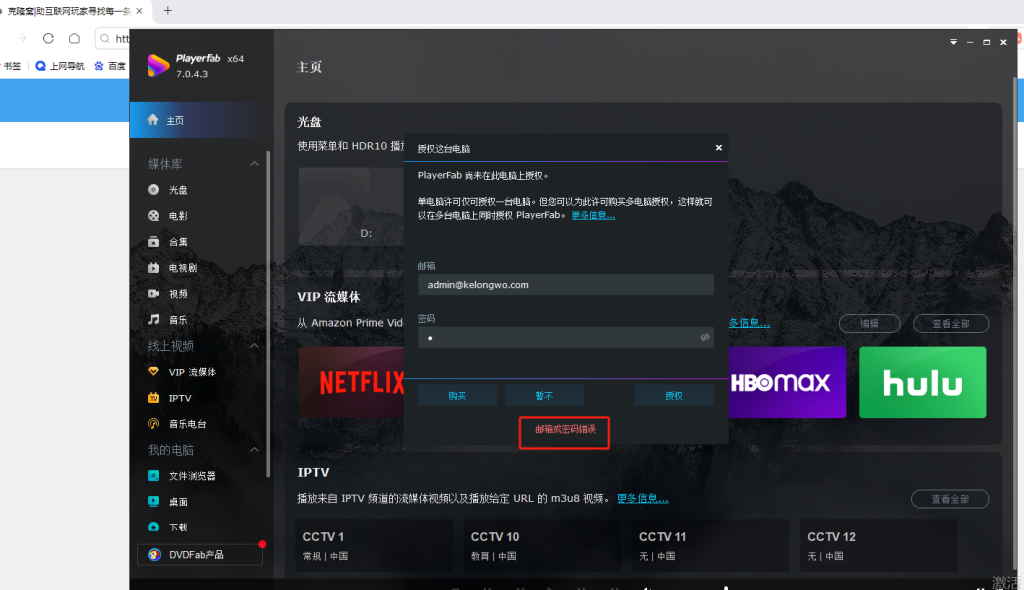Open the VIP 流媒体 diamond icon
Viewport: 1024px width, 590px height.
(x=153, y=372)
